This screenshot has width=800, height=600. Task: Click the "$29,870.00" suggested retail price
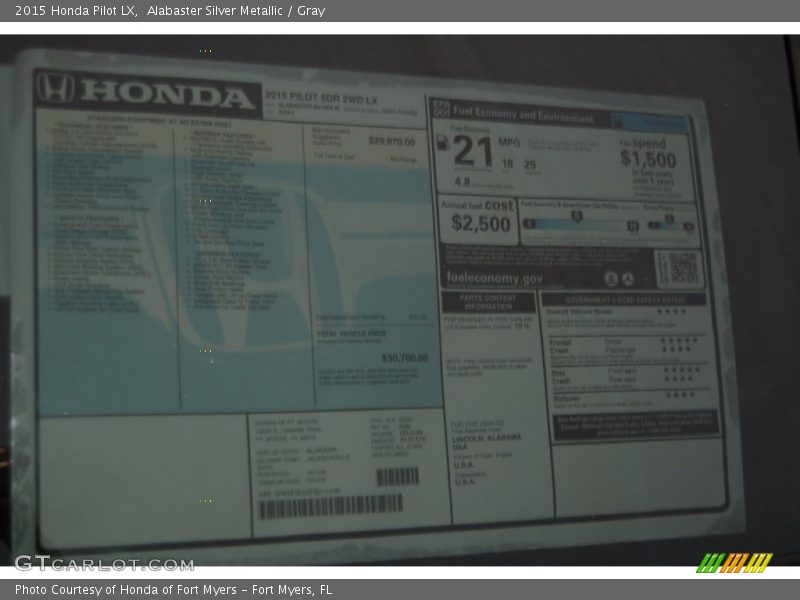tap(391, 141)
